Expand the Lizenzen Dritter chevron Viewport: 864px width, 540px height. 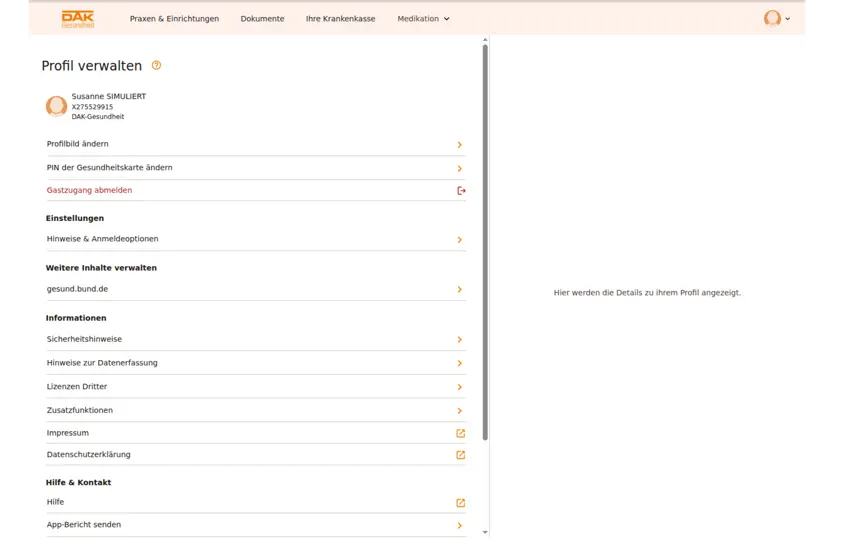(460, 387)
